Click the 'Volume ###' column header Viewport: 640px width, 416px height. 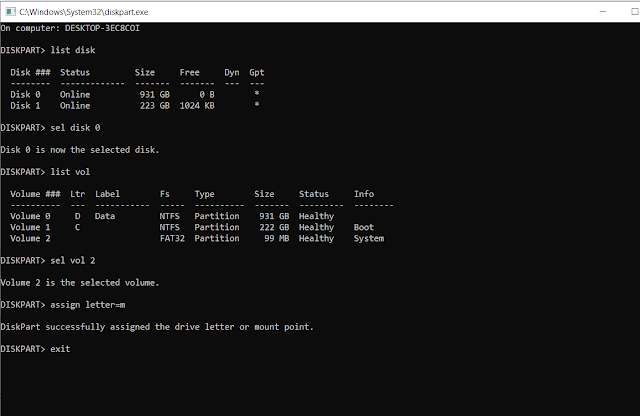click(35, 194)
